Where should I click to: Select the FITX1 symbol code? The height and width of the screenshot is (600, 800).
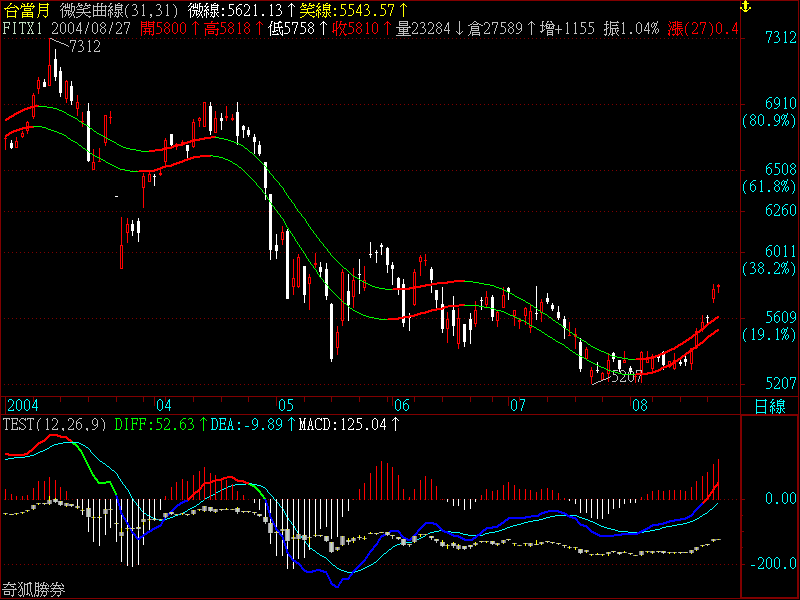point(22,28)
